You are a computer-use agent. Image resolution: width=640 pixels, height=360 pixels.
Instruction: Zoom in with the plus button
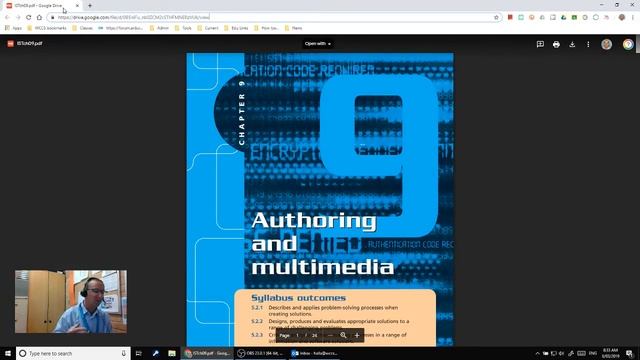coord(357,335)
